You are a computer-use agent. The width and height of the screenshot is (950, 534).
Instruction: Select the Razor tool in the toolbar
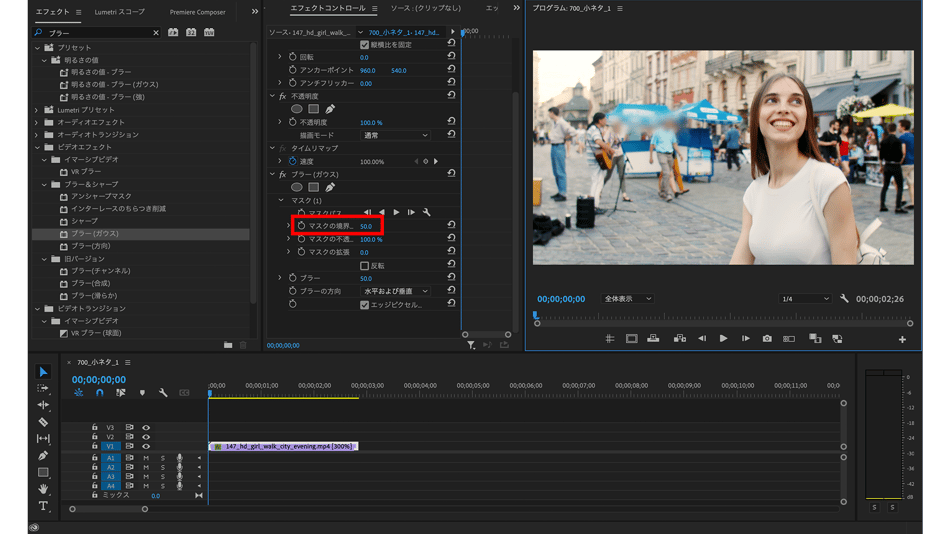[43, 422]
